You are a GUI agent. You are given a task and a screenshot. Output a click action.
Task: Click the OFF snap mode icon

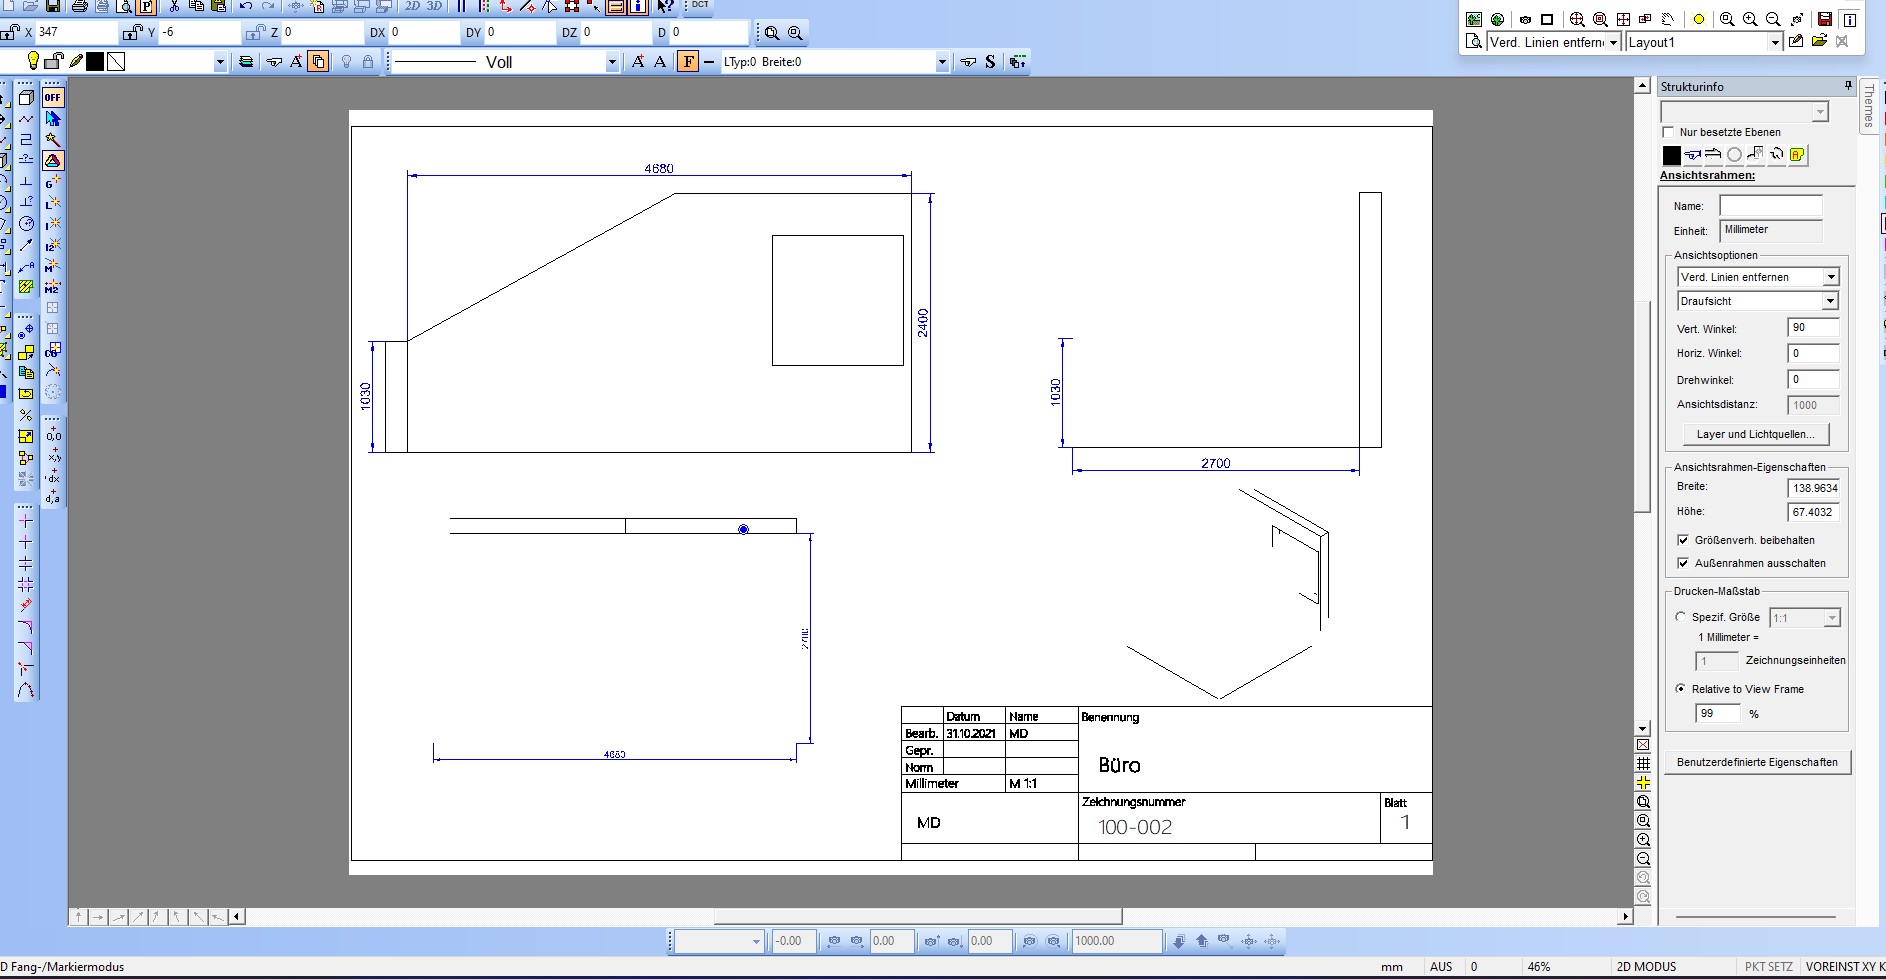pos(53,97)
